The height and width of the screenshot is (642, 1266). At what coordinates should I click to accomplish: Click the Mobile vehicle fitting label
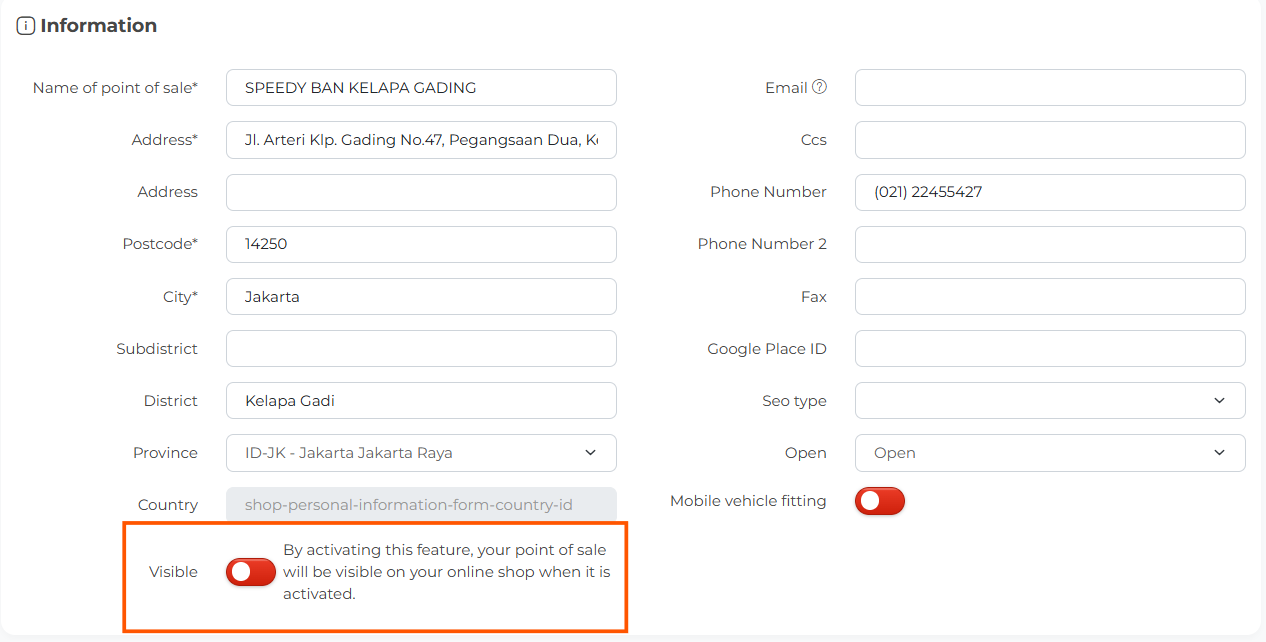tap(748, 501)
